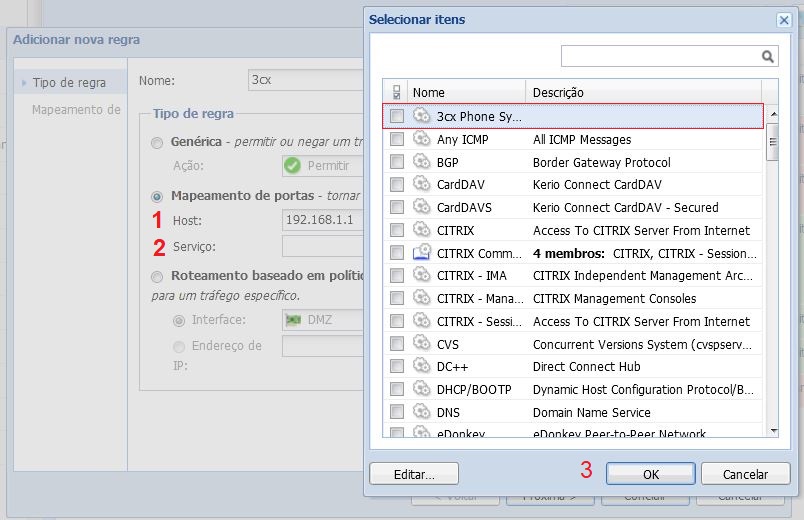The height and width of the screenshot is (520, 804).
Task: Click the CardDAV service icon
Action: coord(421,184)
